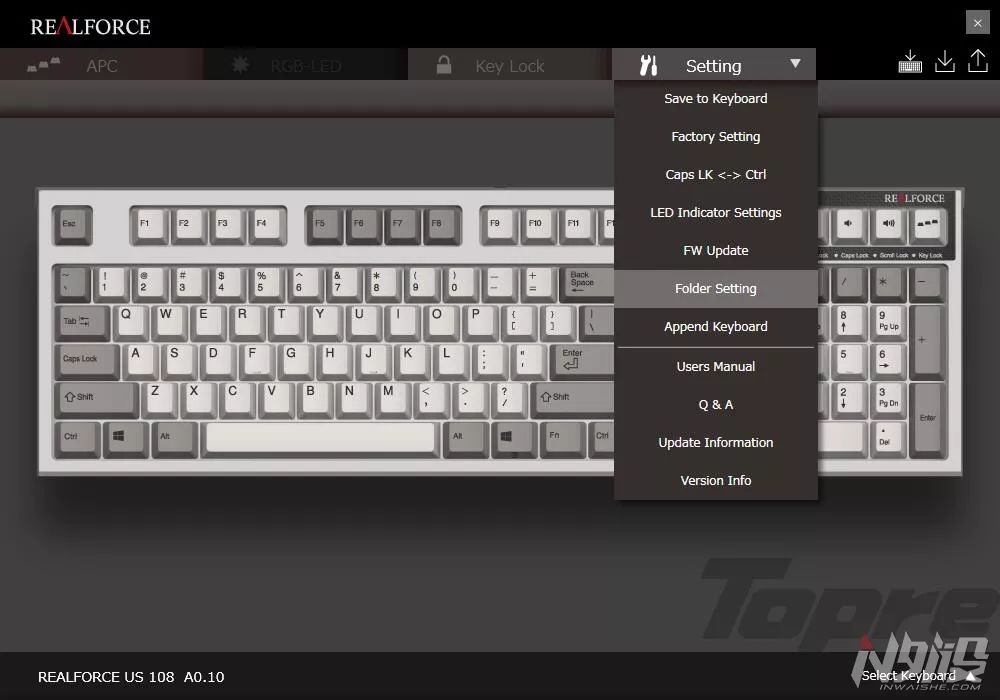
Task: Click the numpad 6 right-arrow key
Action: pos(888,361)
